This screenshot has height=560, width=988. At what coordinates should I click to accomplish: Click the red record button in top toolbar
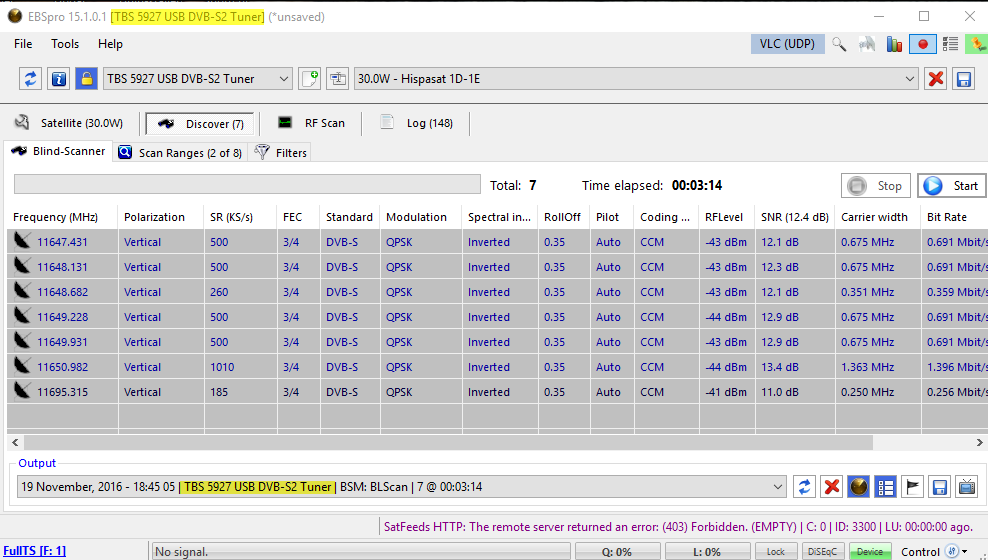pos(922,44)
